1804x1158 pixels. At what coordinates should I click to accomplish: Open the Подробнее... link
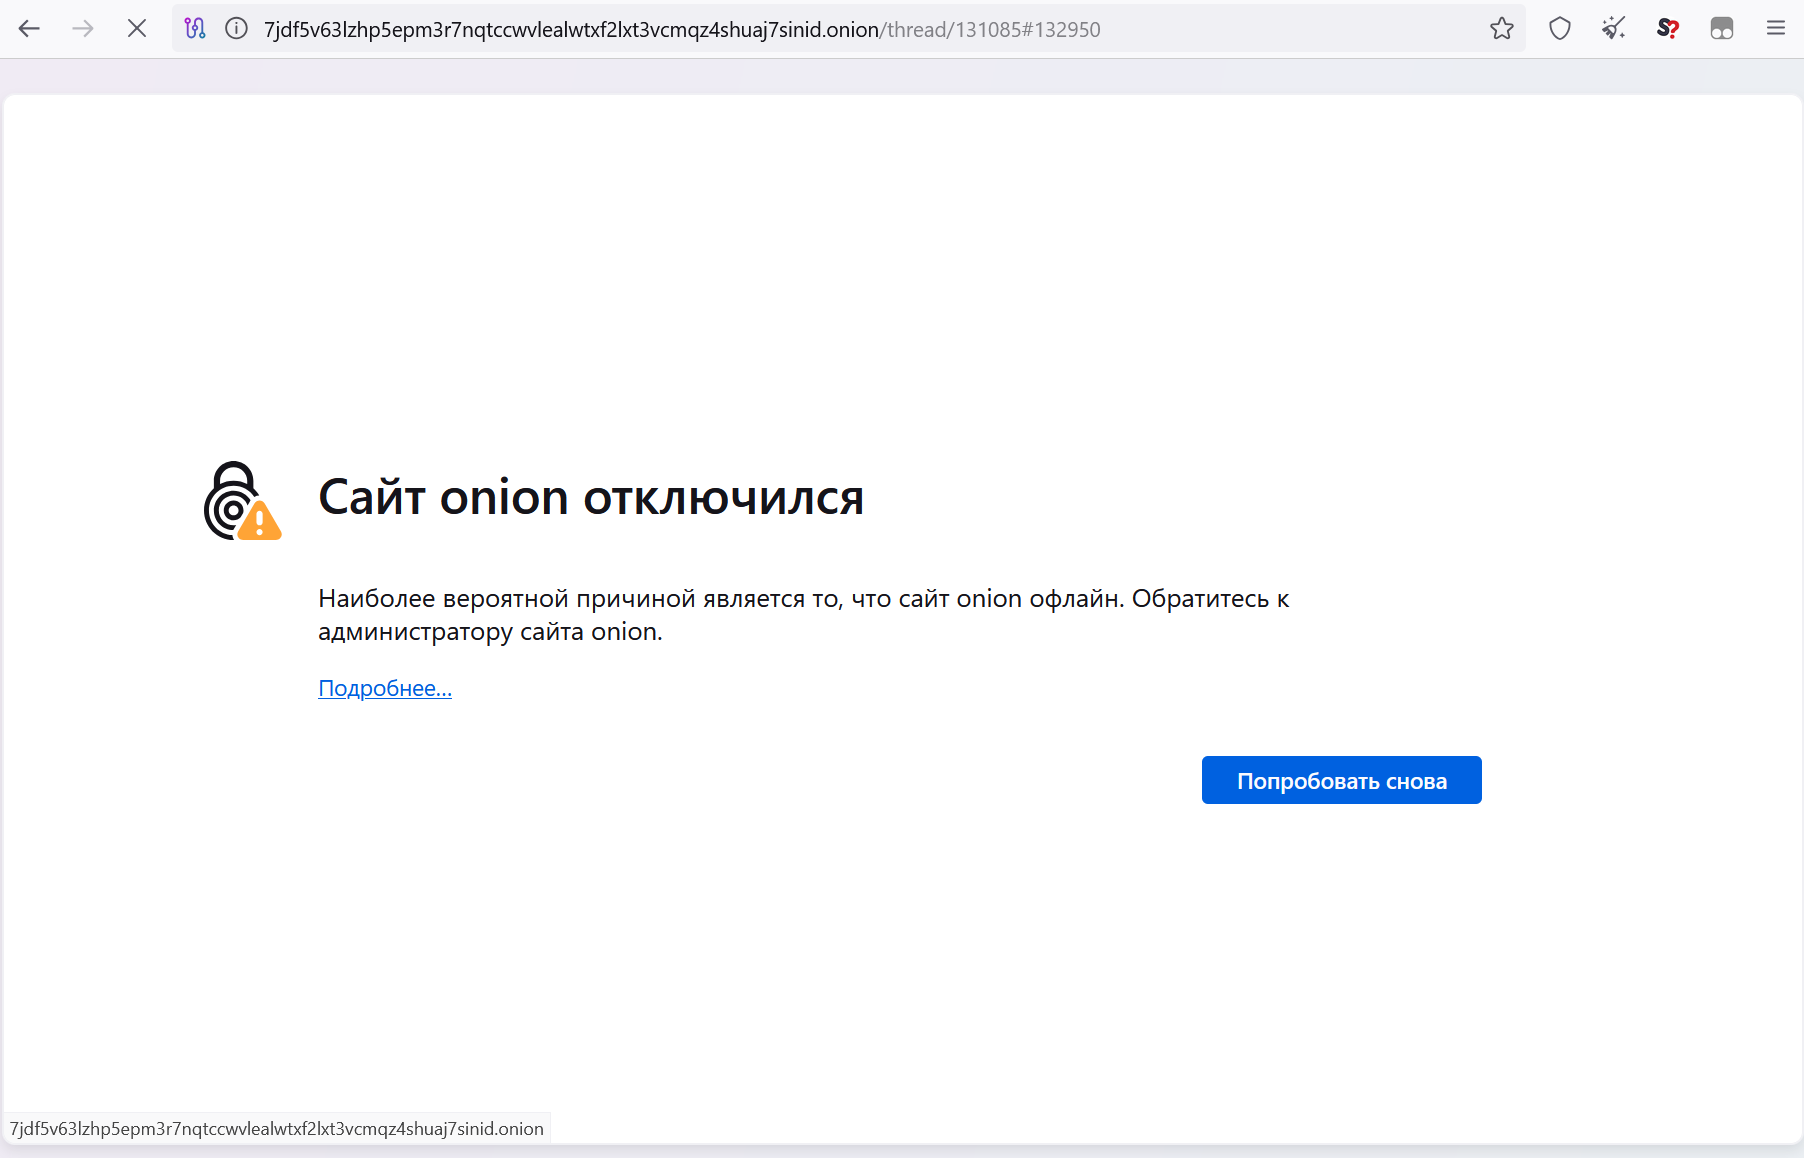pos(385,688)
